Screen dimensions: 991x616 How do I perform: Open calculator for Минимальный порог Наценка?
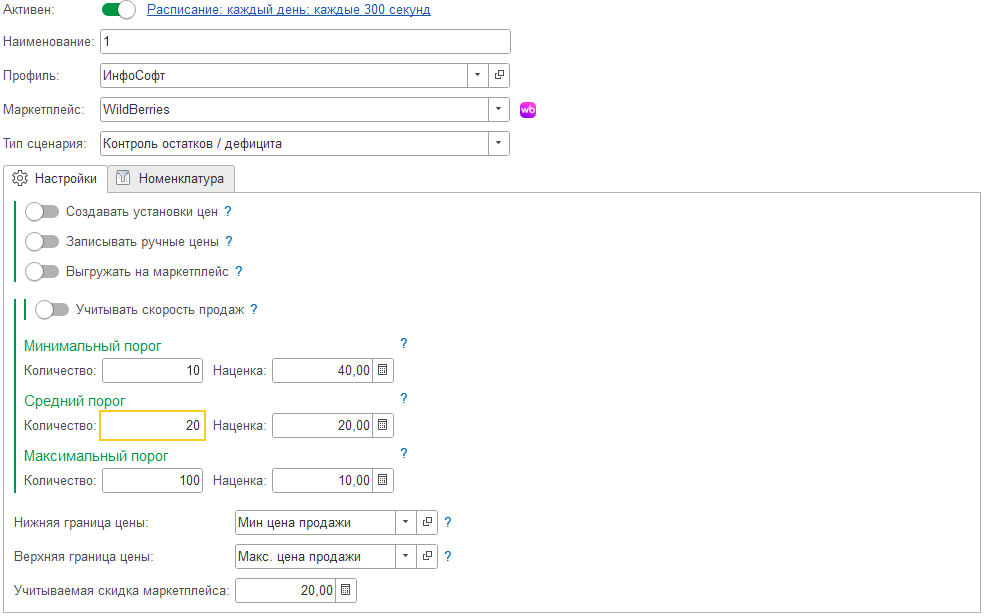click(382, 370)
